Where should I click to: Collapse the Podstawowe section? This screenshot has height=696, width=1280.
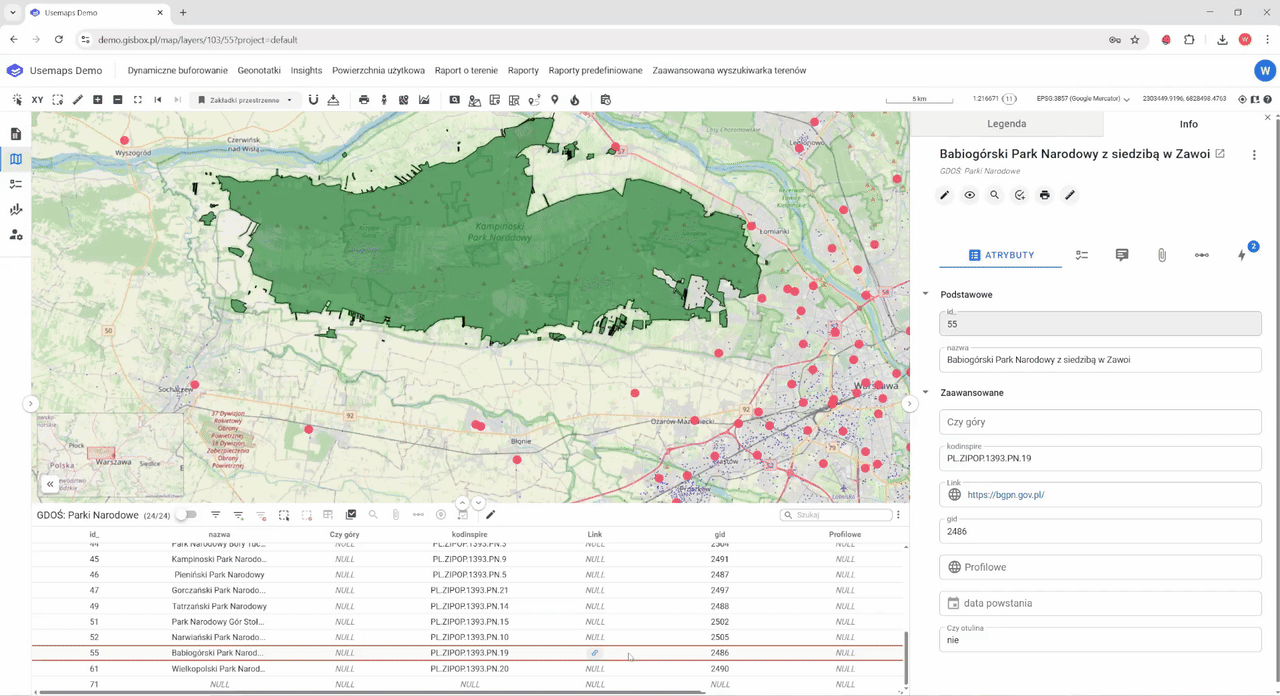[x=925, y=294]
